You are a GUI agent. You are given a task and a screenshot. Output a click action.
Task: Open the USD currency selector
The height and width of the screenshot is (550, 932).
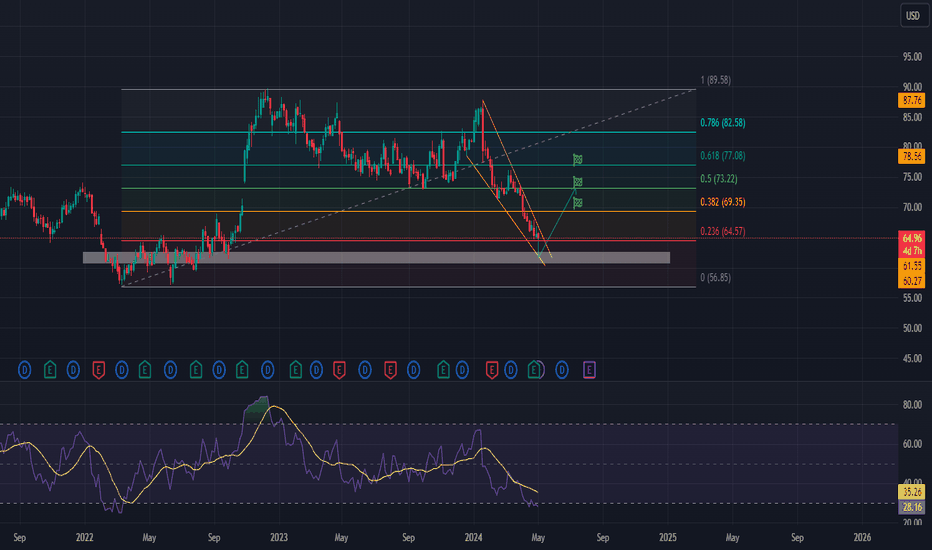(912, 15)
